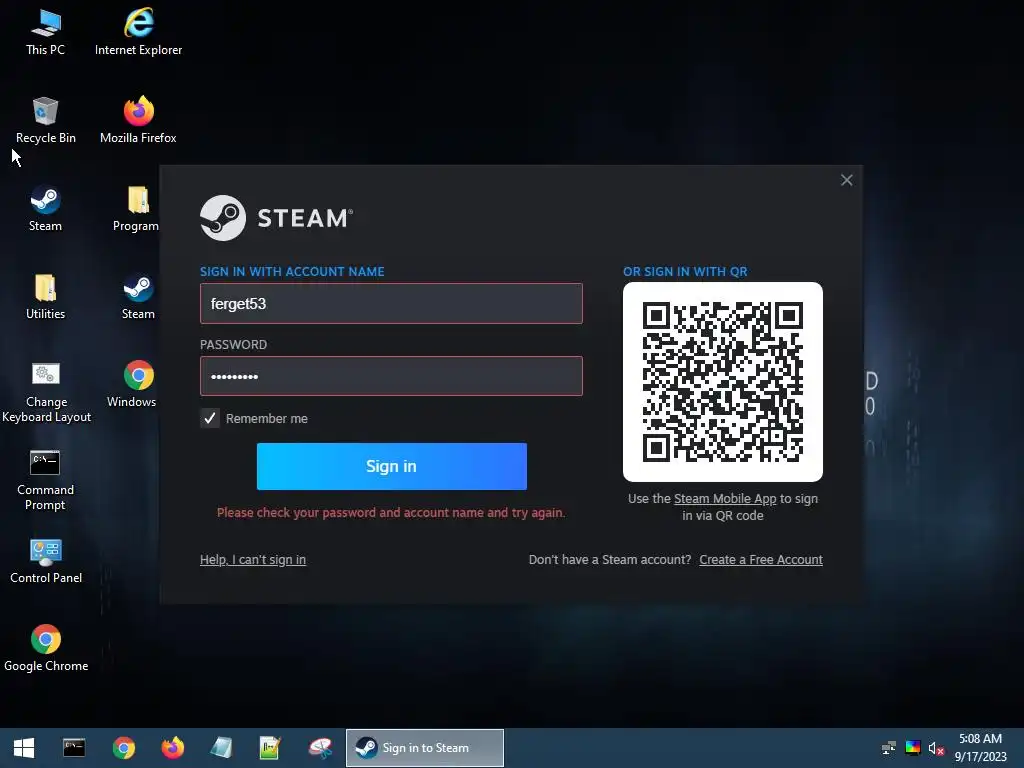This screenshot has width=1024, height=768.
Task: Launch Chrome from the taskbar
Action: click(x=123, y=748)
